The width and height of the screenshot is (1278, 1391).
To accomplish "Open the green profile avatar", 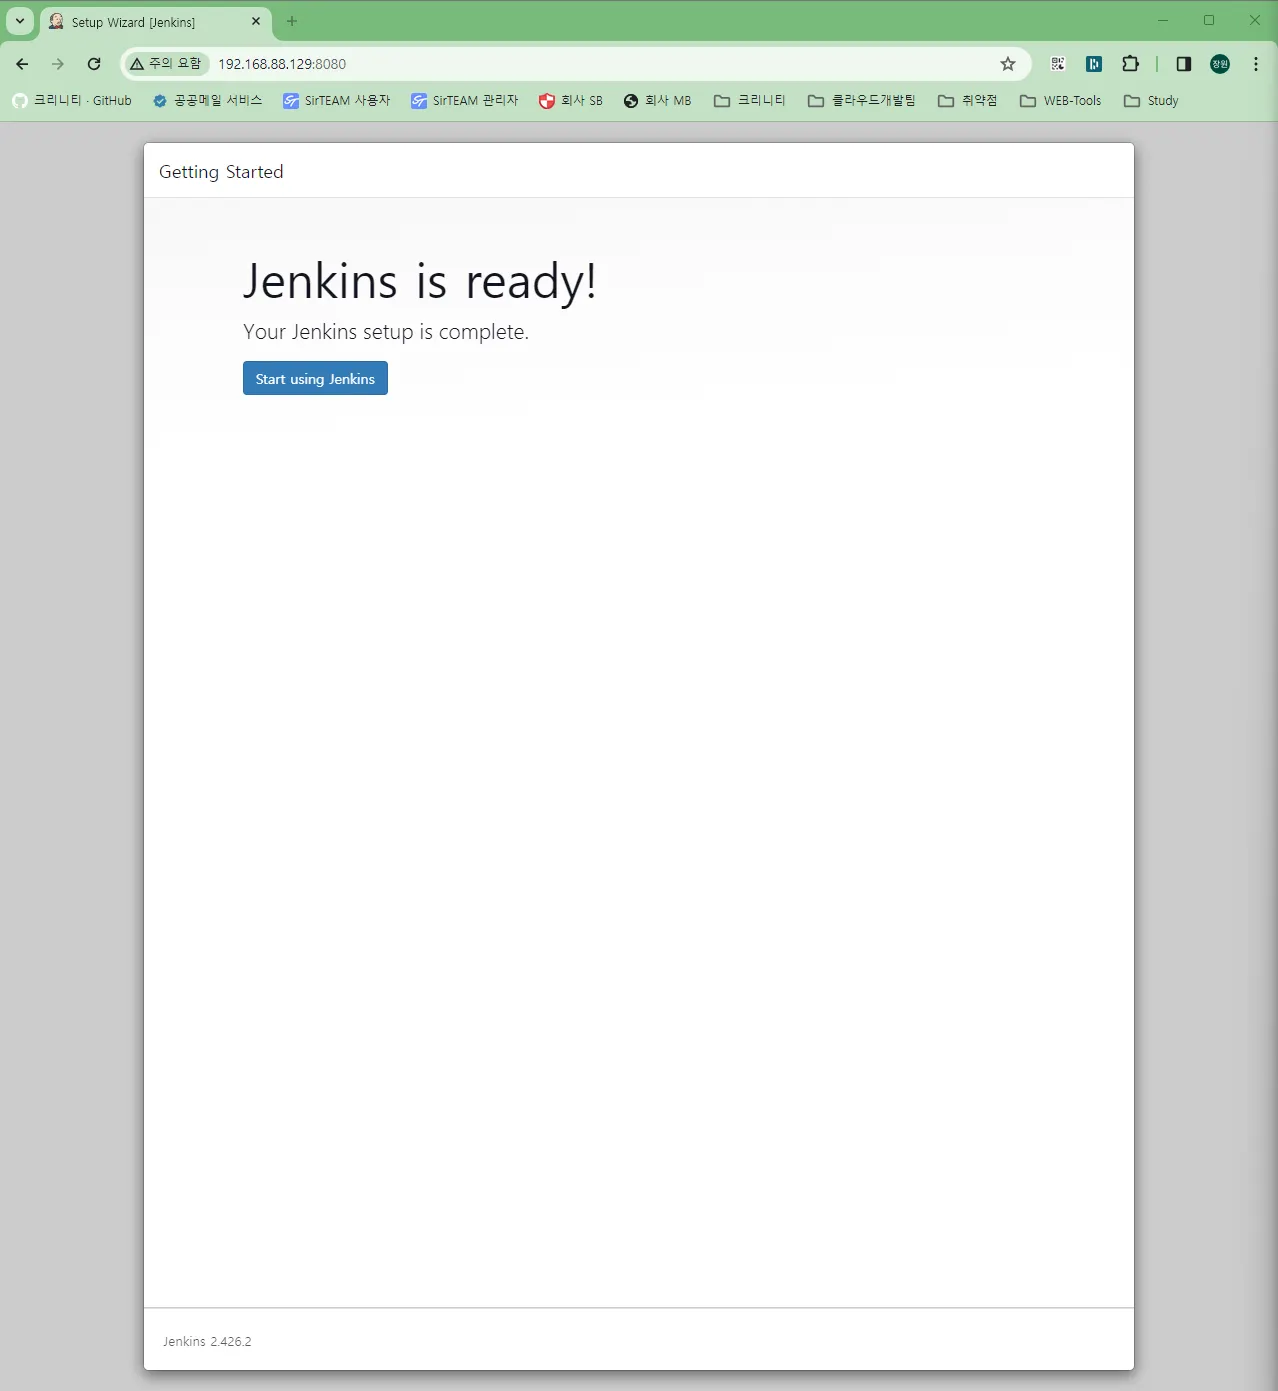I will [1220, 64].
